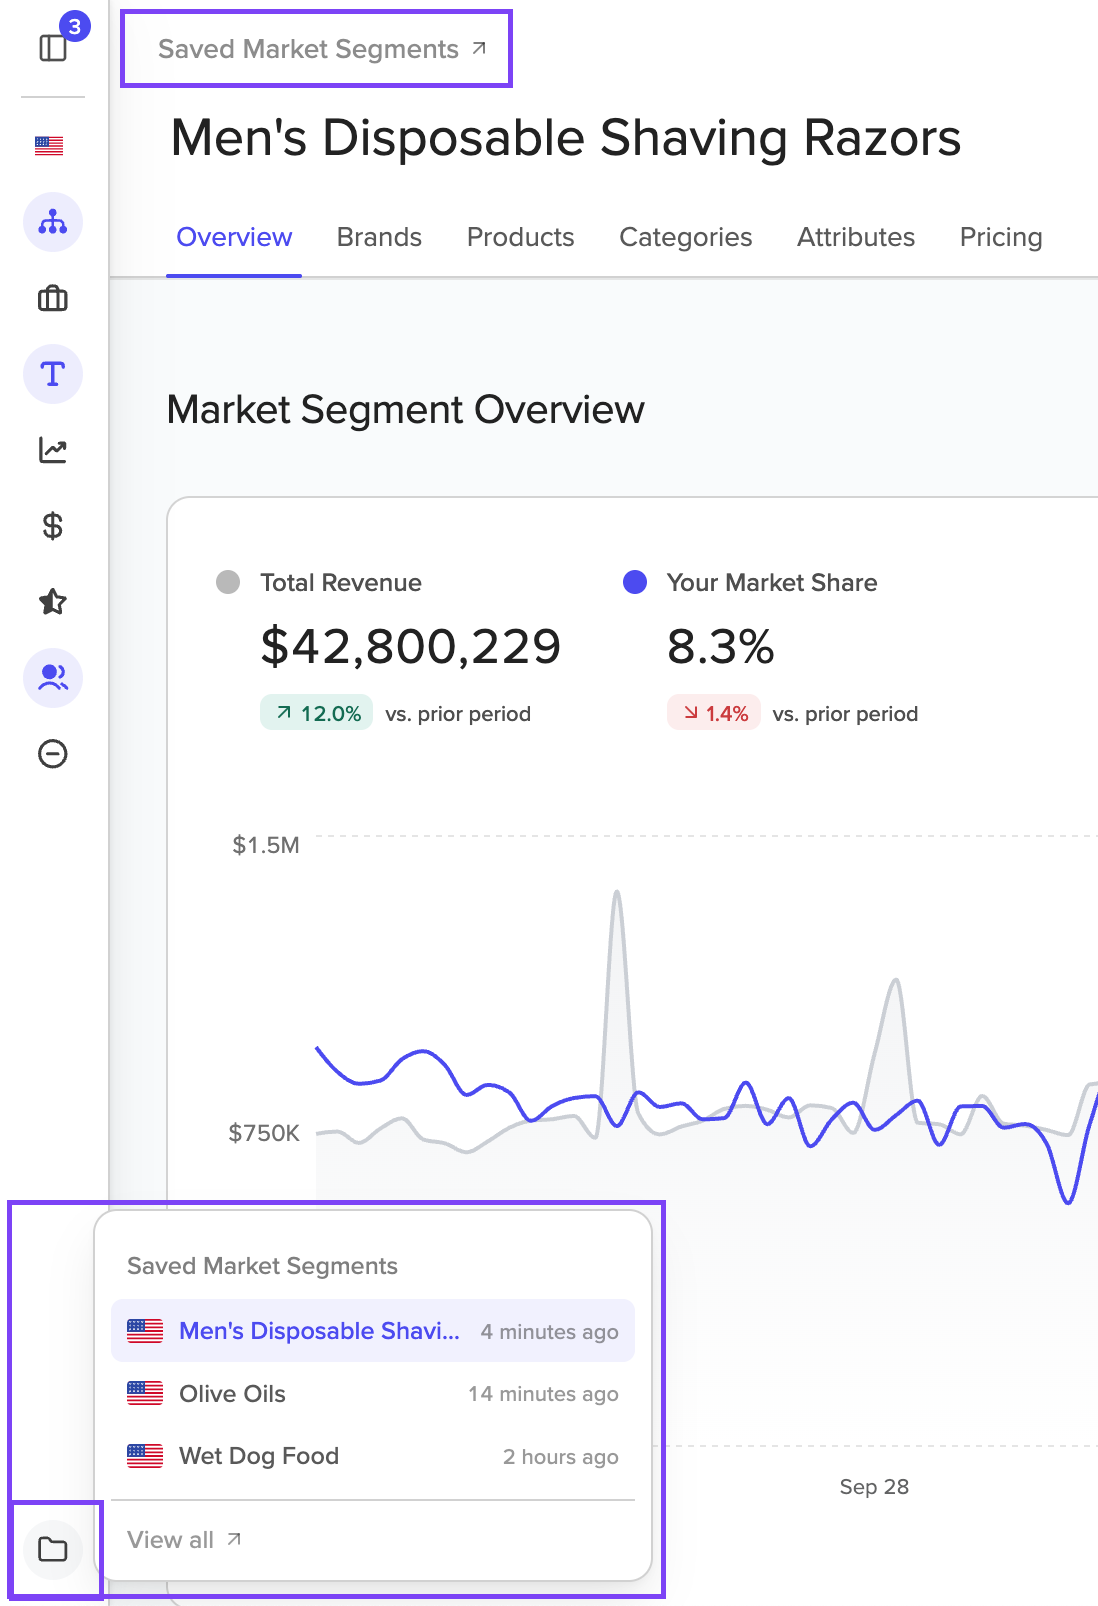Click View all link in popup
The height and width of the screenshot is (1606, 1098).
click(184, 1540)
